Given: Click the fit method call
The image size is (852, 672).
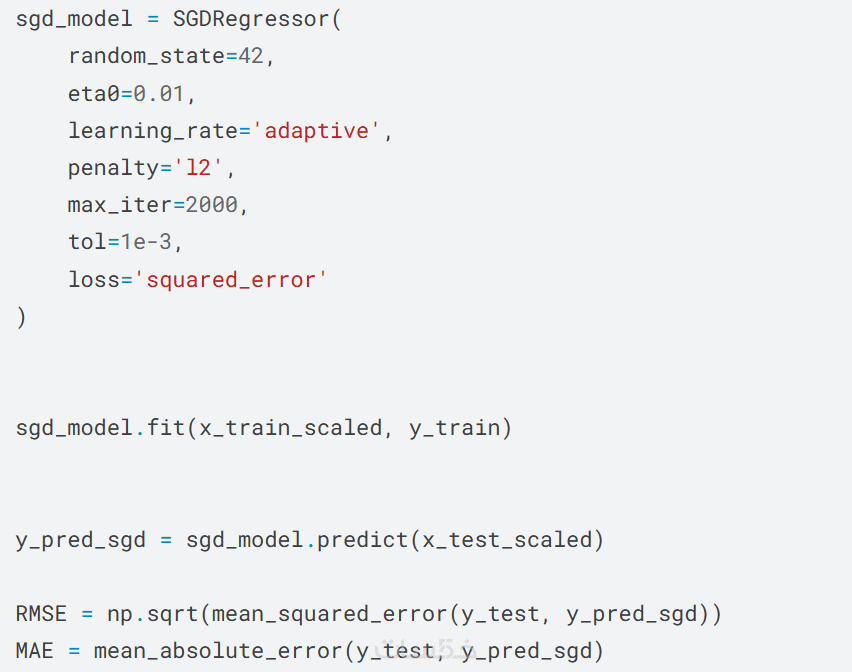Looking at the screenshot, I should [x=166, y=428].
